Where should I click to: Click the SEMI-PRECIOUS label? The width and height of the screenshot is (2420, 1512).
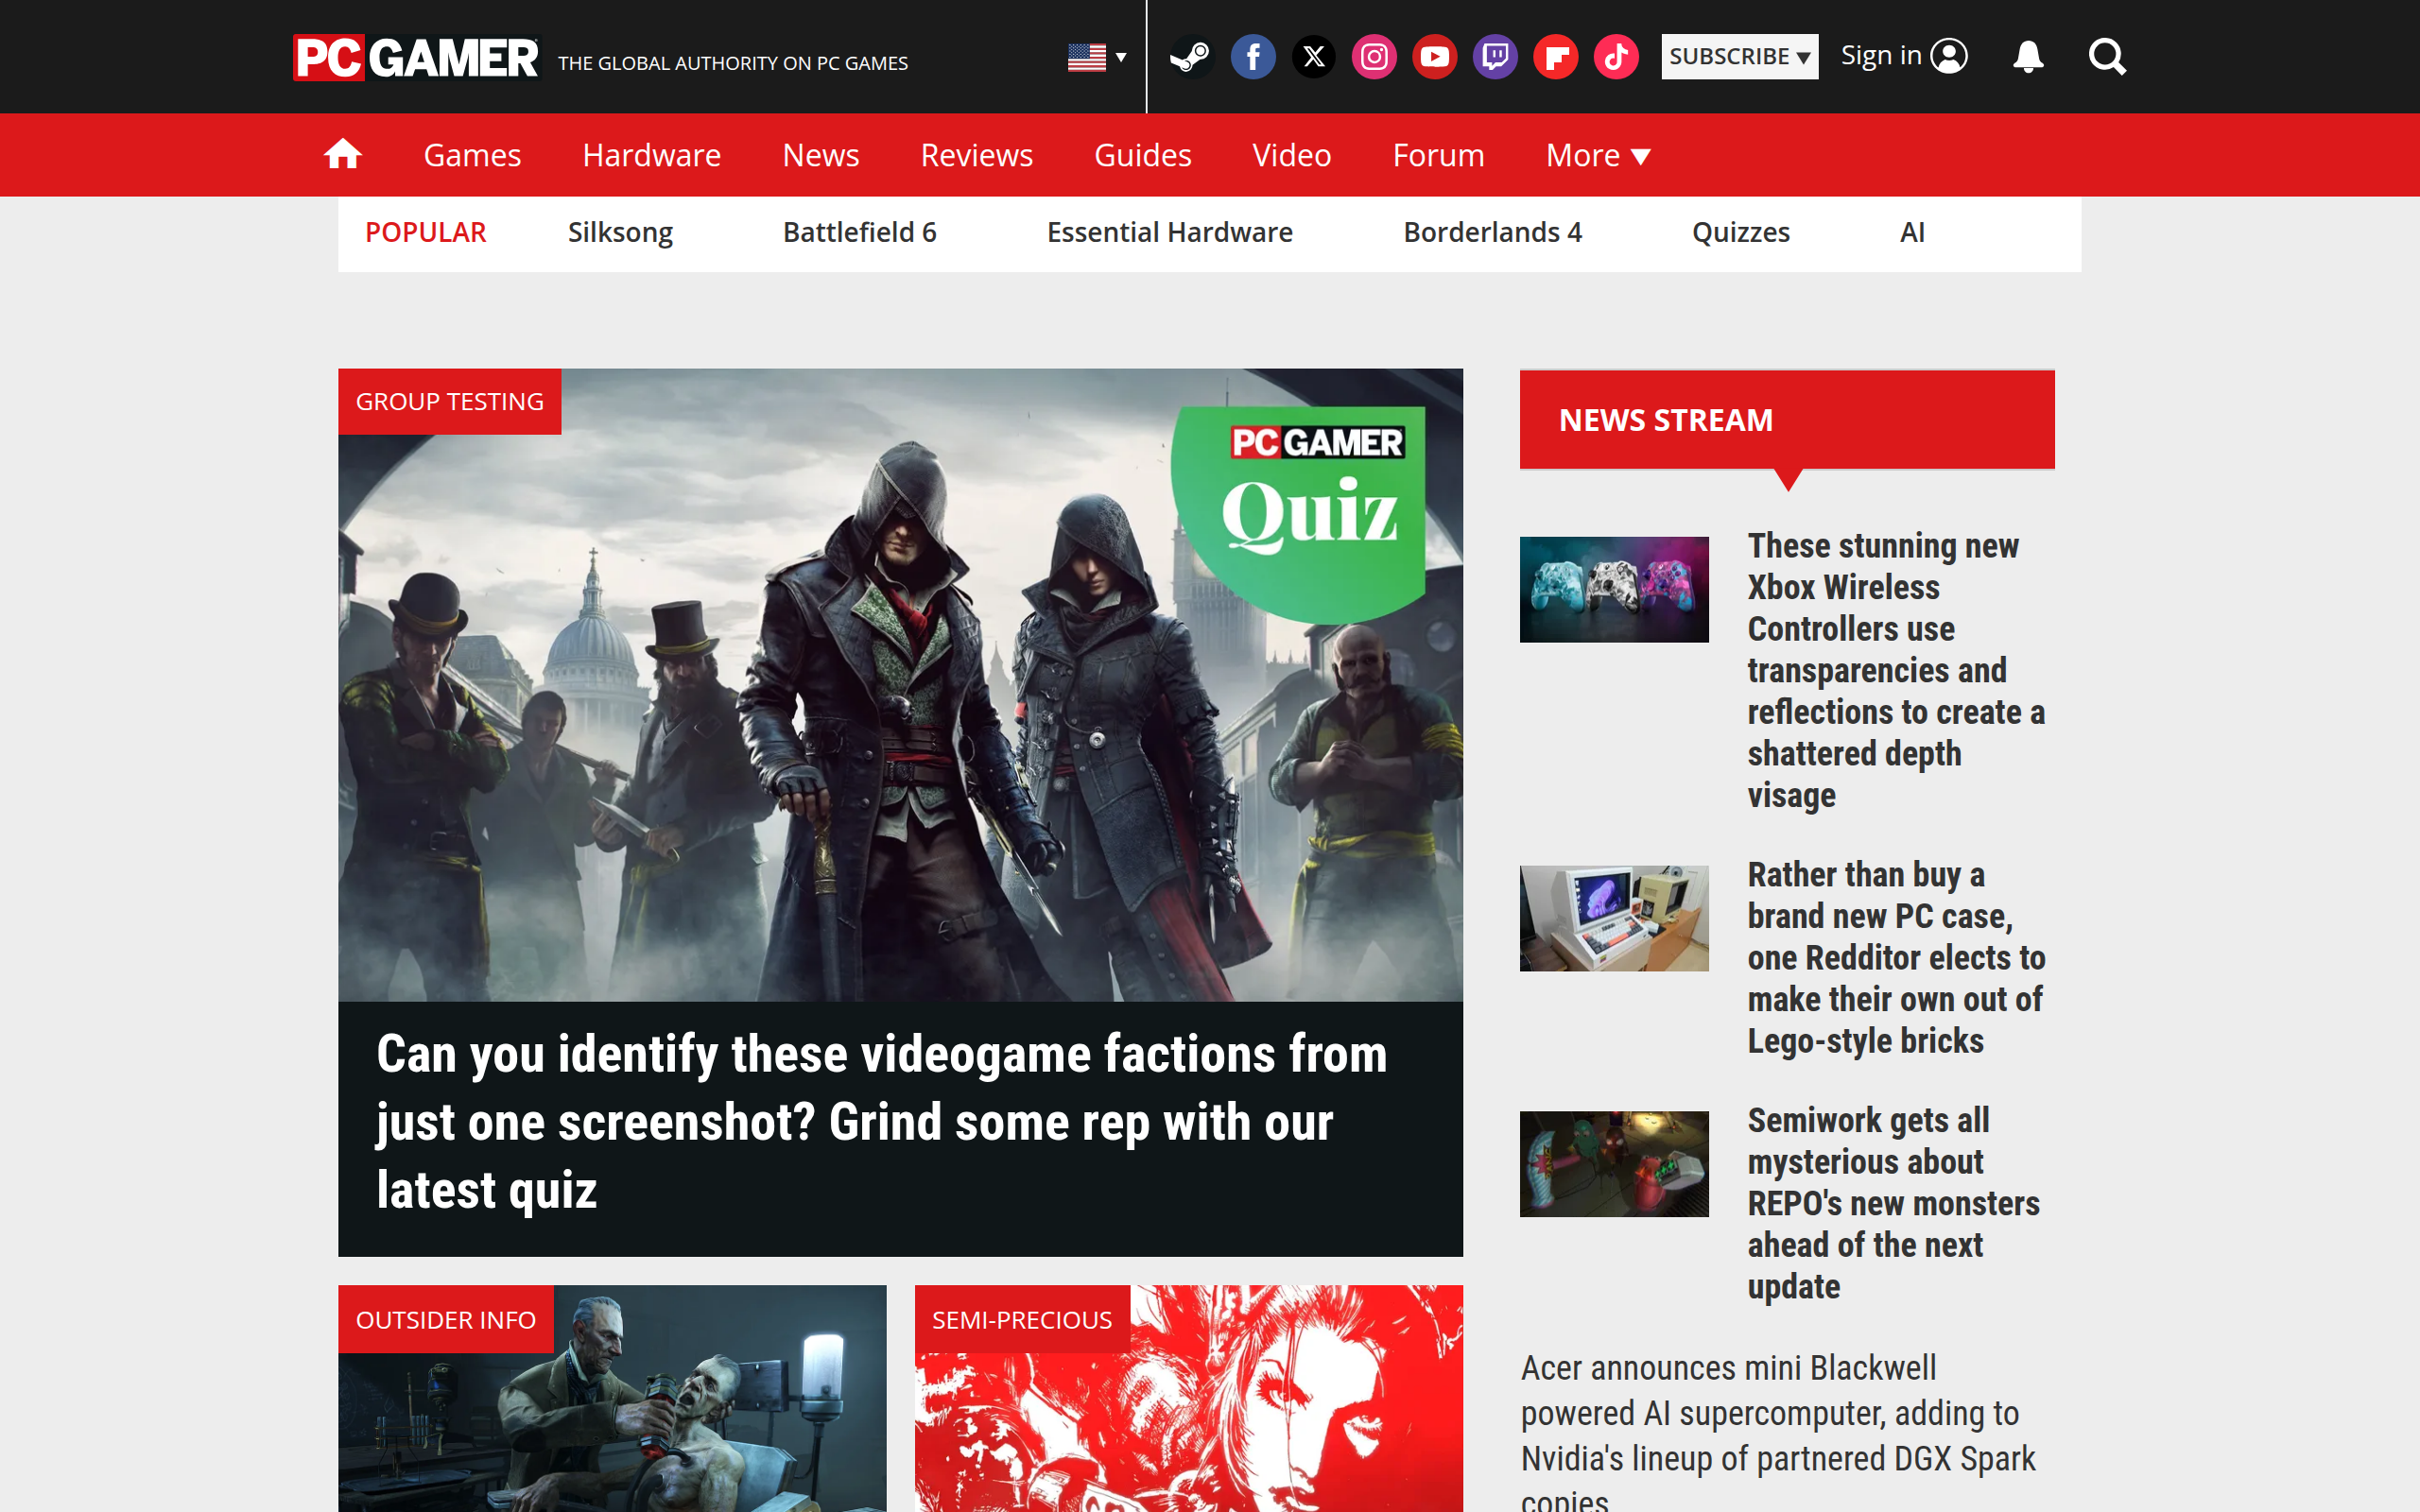click(x=1021, y=1319)
